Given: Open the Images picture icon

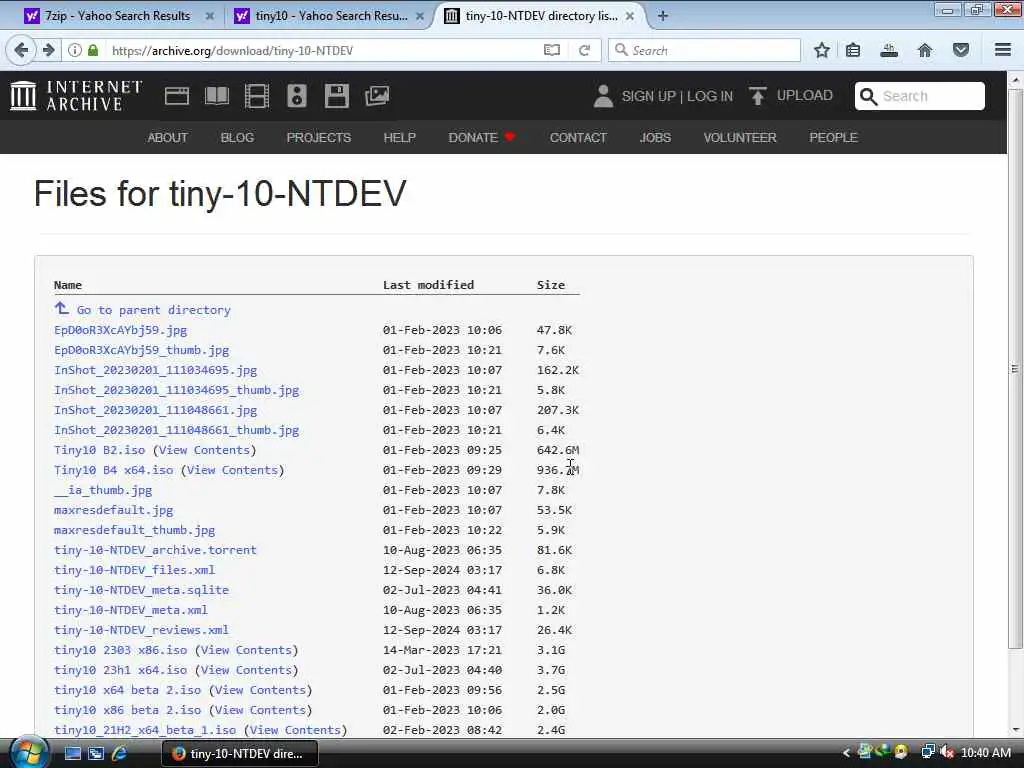Looking at the screenshot, I should point(377,96).
